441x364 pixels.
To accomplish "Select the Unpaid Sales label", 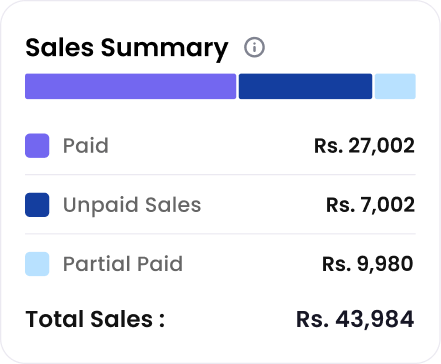I will pyautogui.click(x=132, y=205).
